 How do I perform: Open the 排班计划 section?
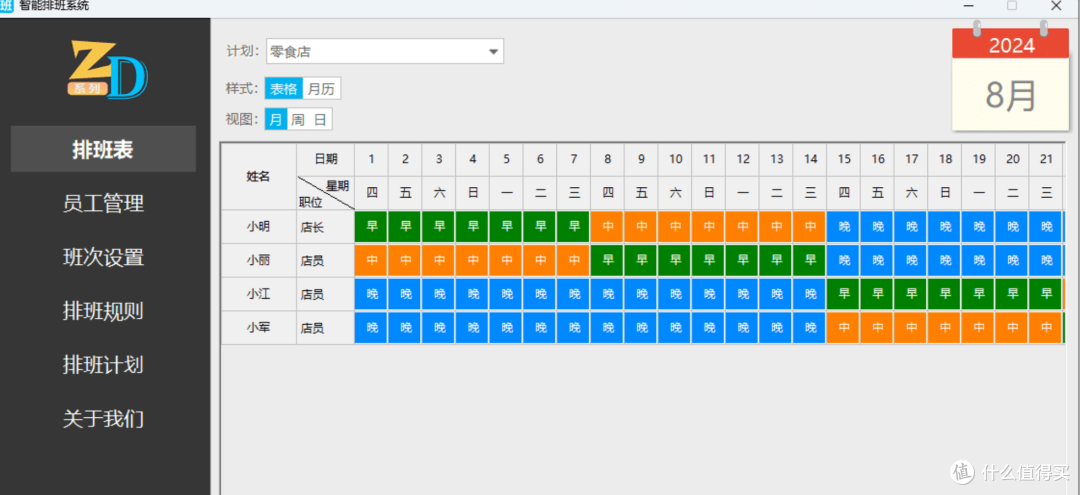coord(103,364)
